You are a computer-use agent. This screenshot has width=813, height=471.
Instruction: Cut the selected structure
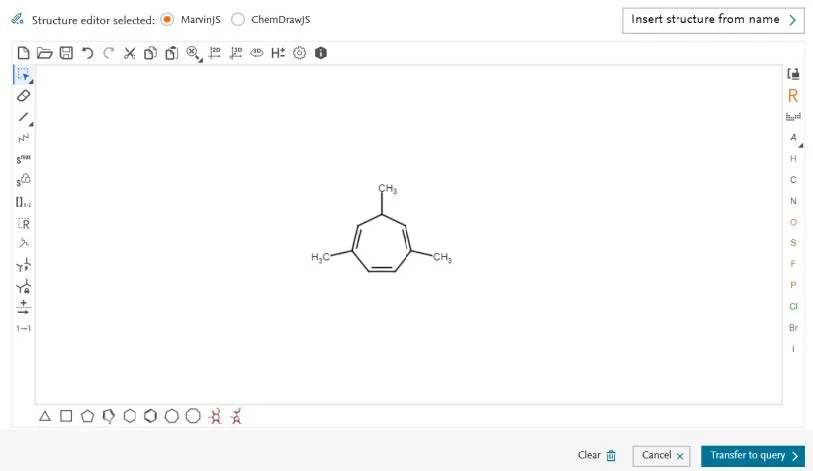click(130, 53)
